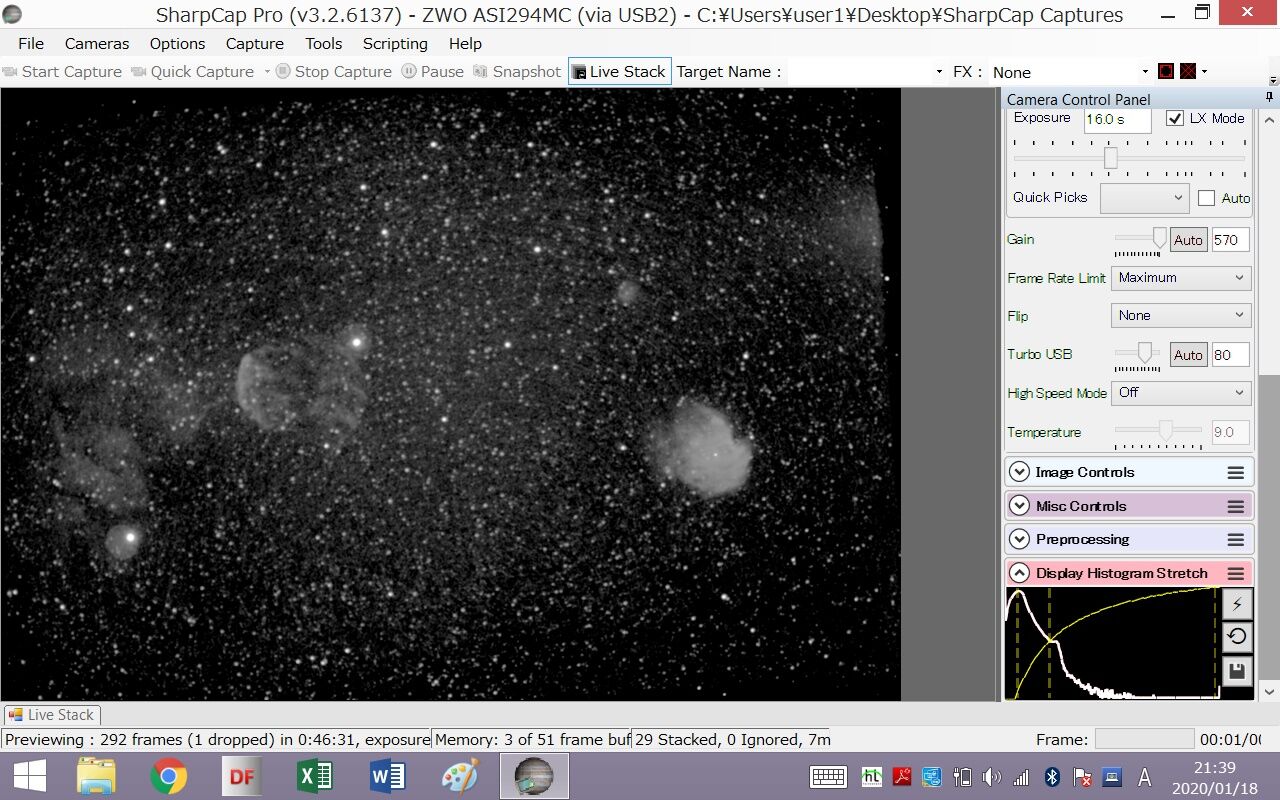Click the Exposure value input field
The width and height of the screenshot is (1280, 800).
pyautogui.click(x=1117, y=119)
